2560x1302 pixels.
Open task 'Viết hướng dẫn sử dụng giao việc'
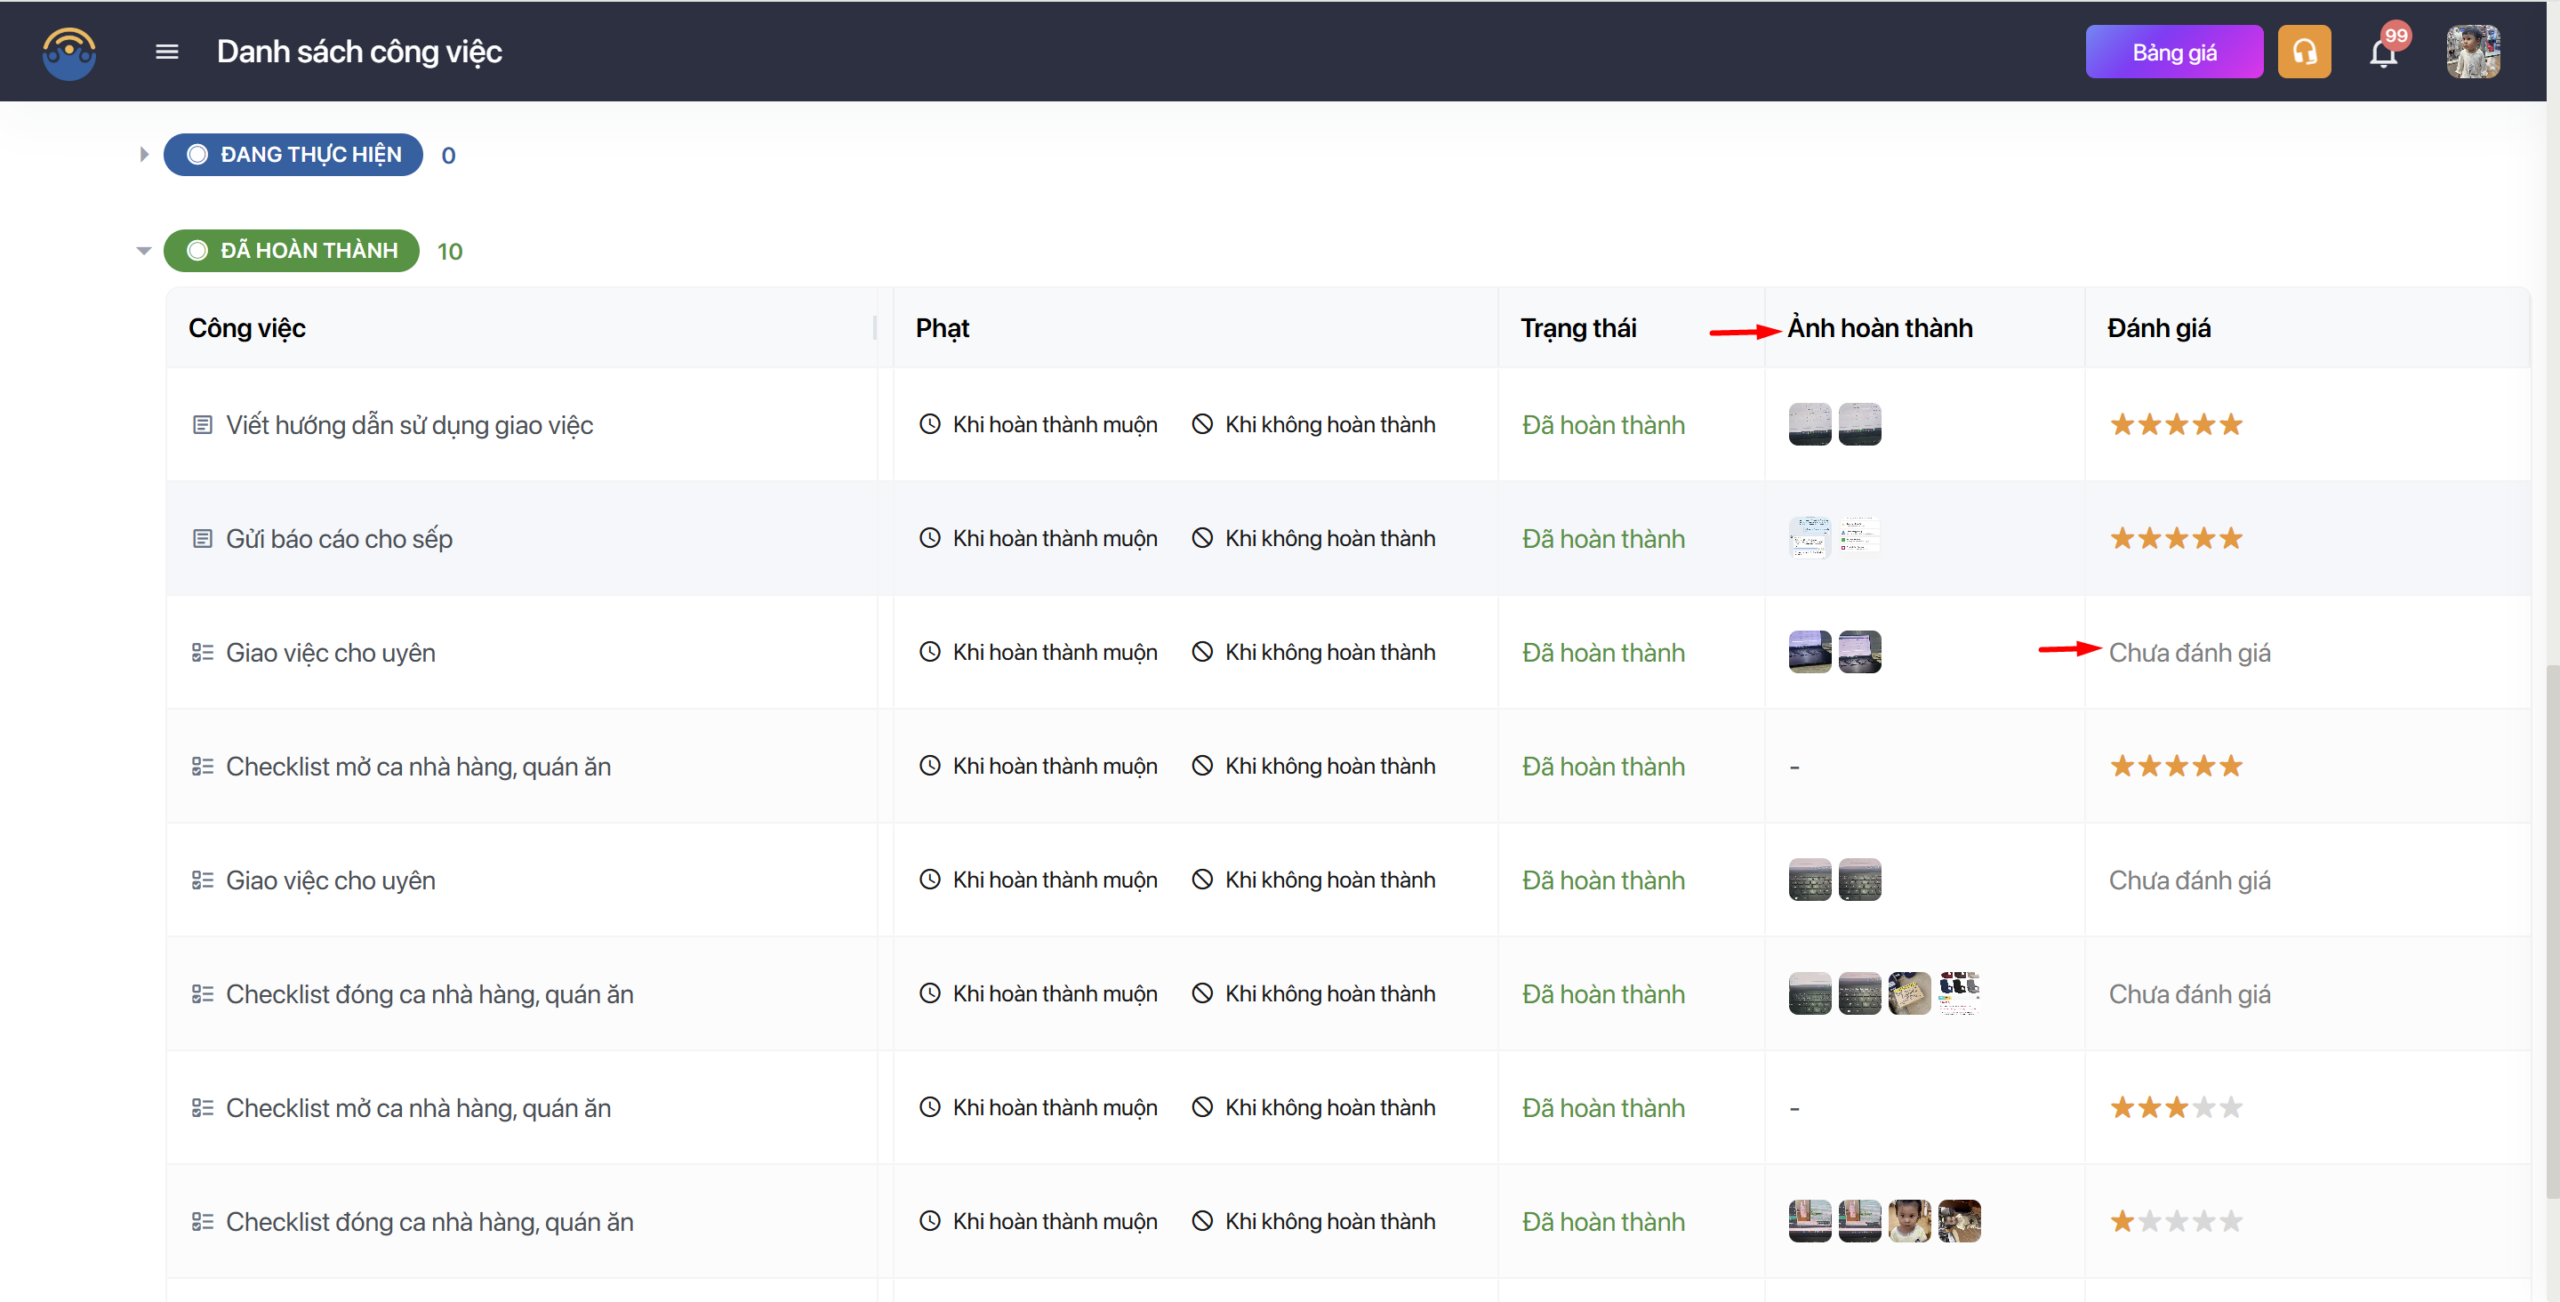[x=409, y=425]
